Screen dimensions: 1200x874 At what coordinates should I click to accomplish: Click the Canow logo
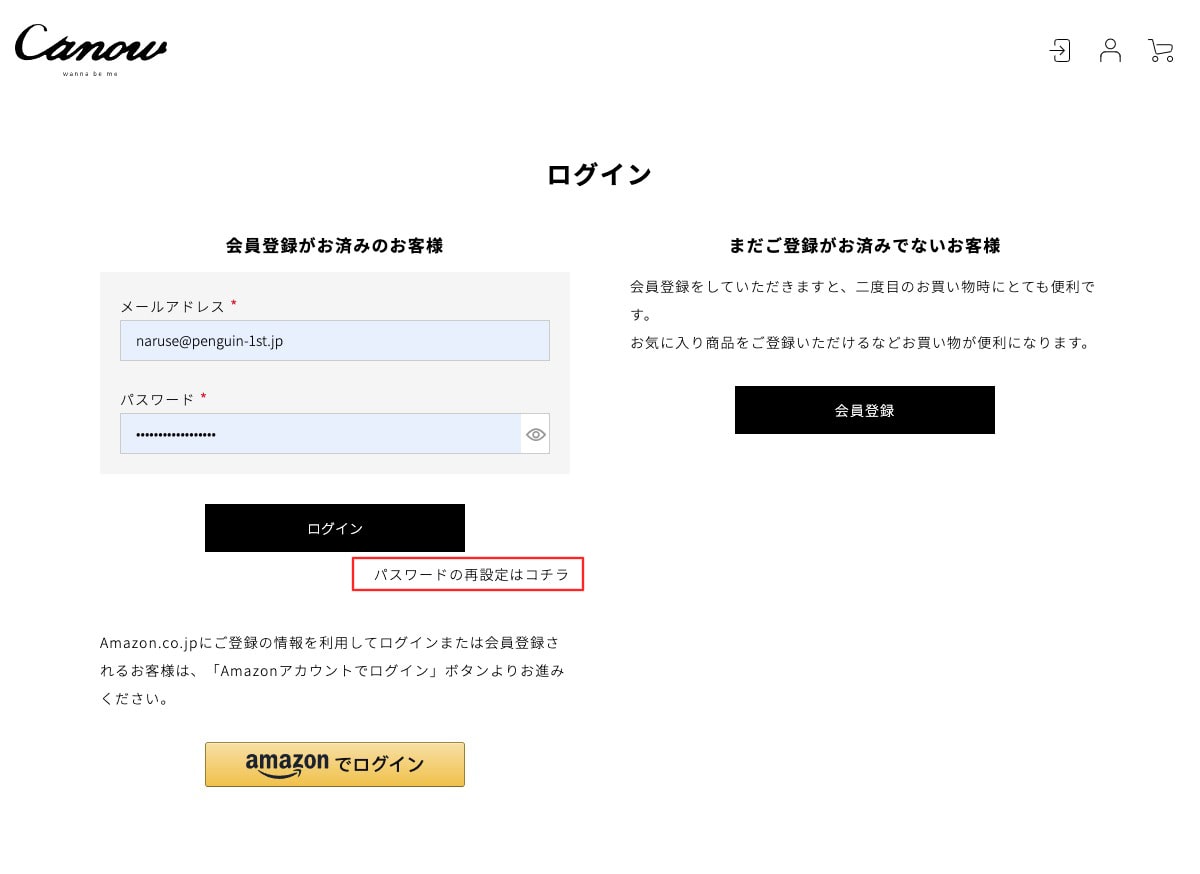[90, 49]
